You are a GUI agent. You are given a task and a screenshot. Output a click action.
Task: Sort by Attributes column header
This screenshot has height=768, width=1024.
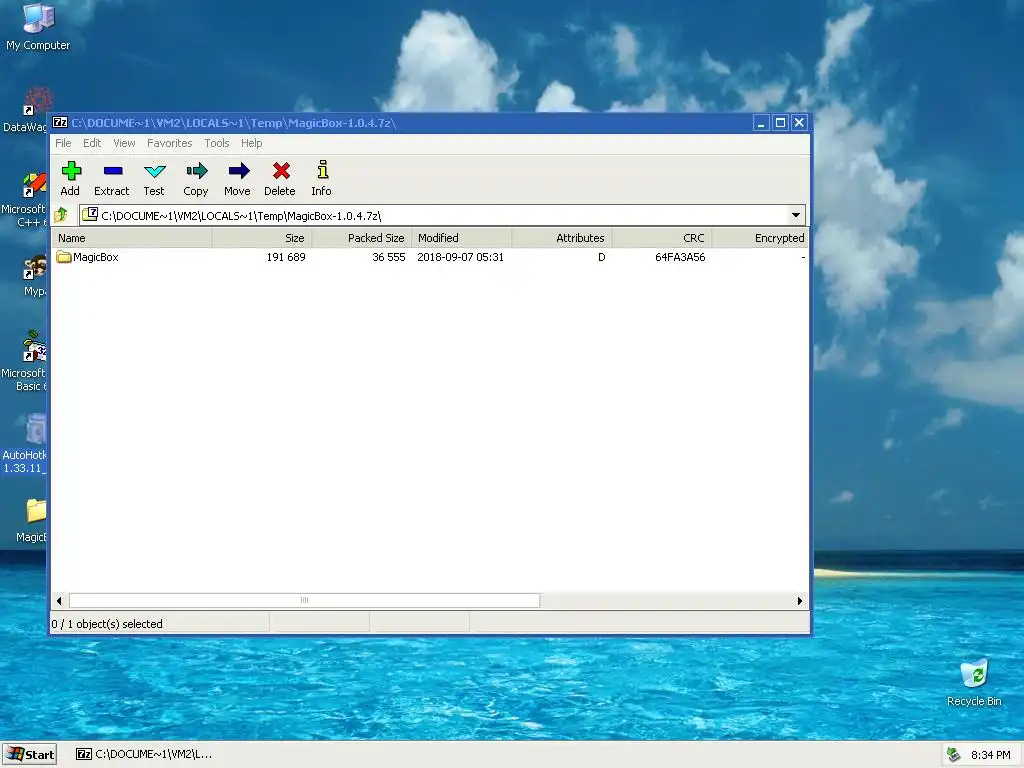click(x=562, y=238)
